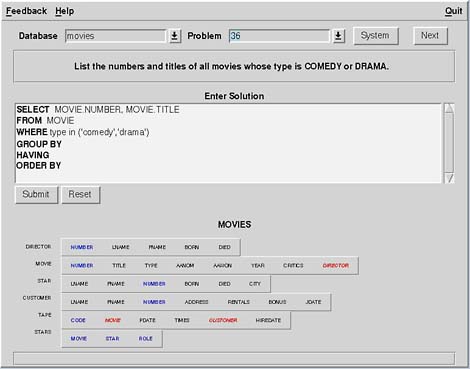
Task: Click red CUSTOMER attribute in TAPE row
Action: click(223, 320)
